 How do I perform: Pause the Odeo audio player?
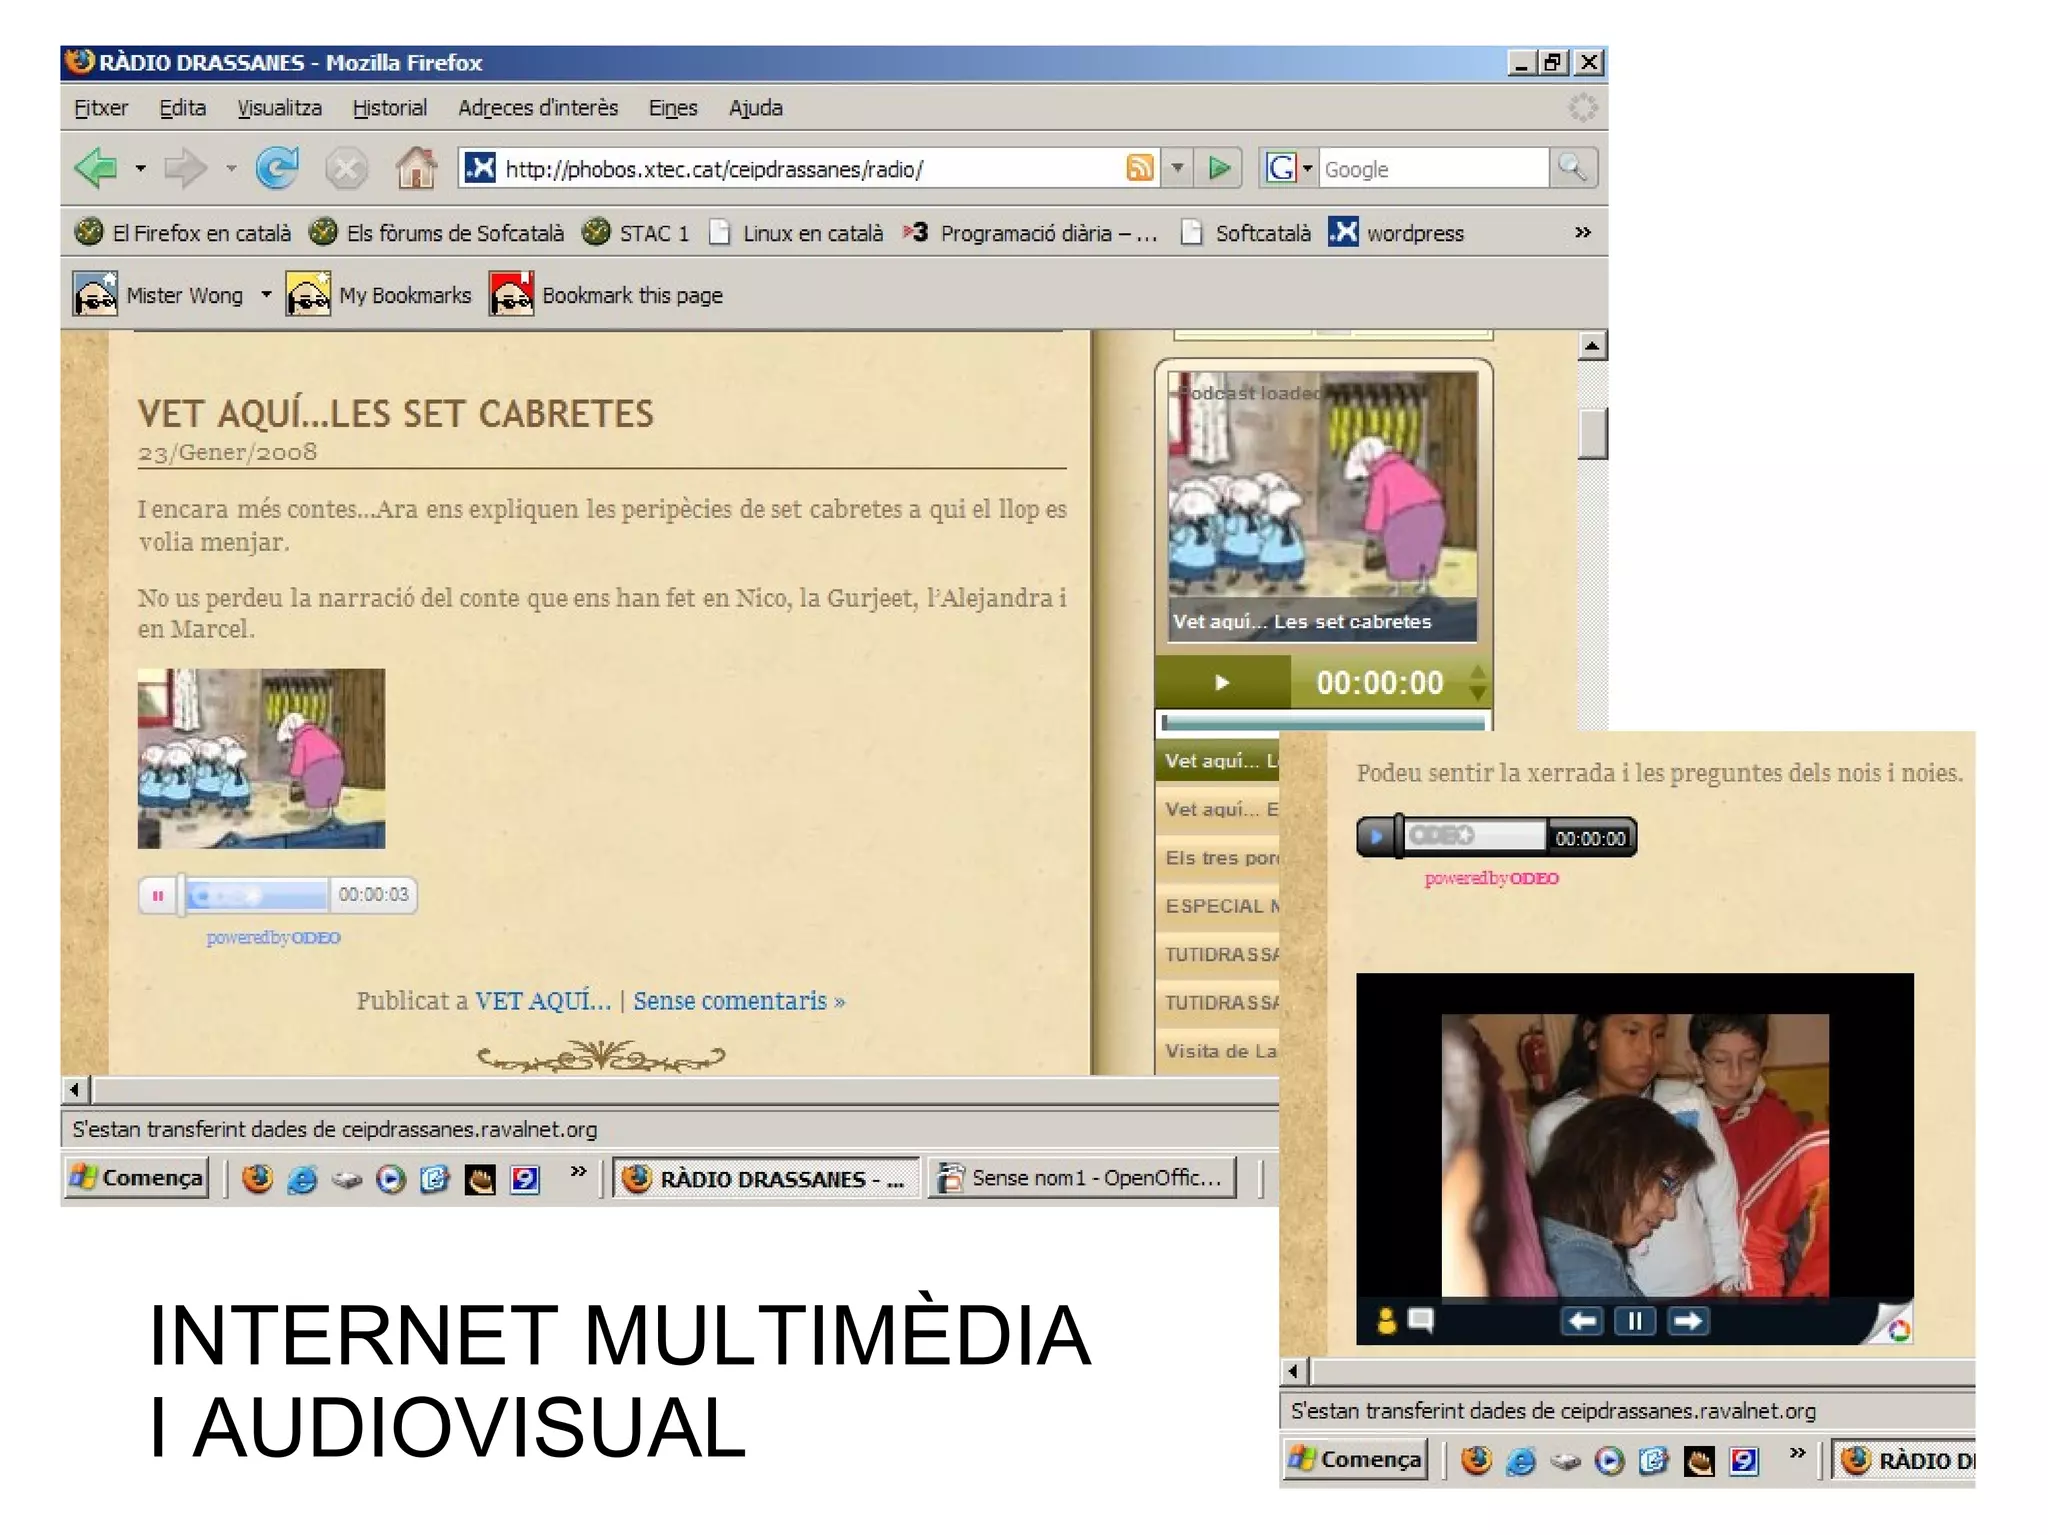tap(158, 895)
